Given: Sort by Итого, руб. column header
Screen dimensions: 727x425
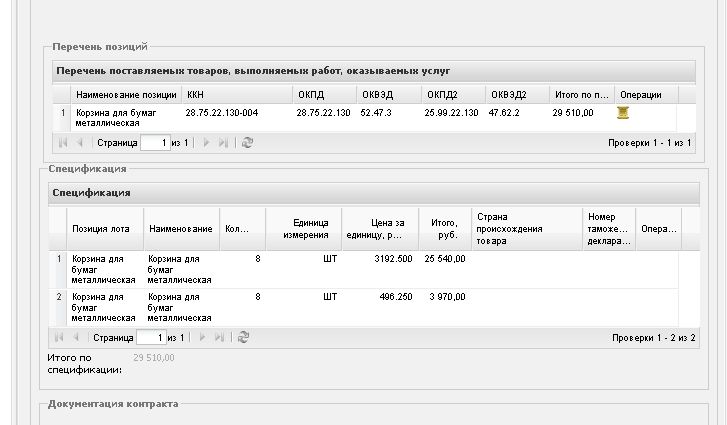Looking at the screenshot, I should pyautogui.click(x=445, y=229).
